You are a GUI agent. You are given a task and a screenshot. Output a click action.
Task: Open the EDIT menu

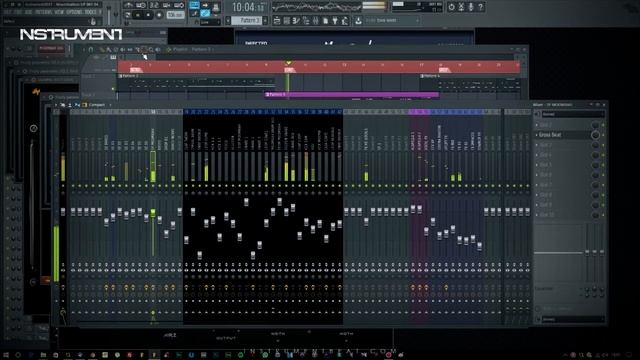tap(18, 12)
